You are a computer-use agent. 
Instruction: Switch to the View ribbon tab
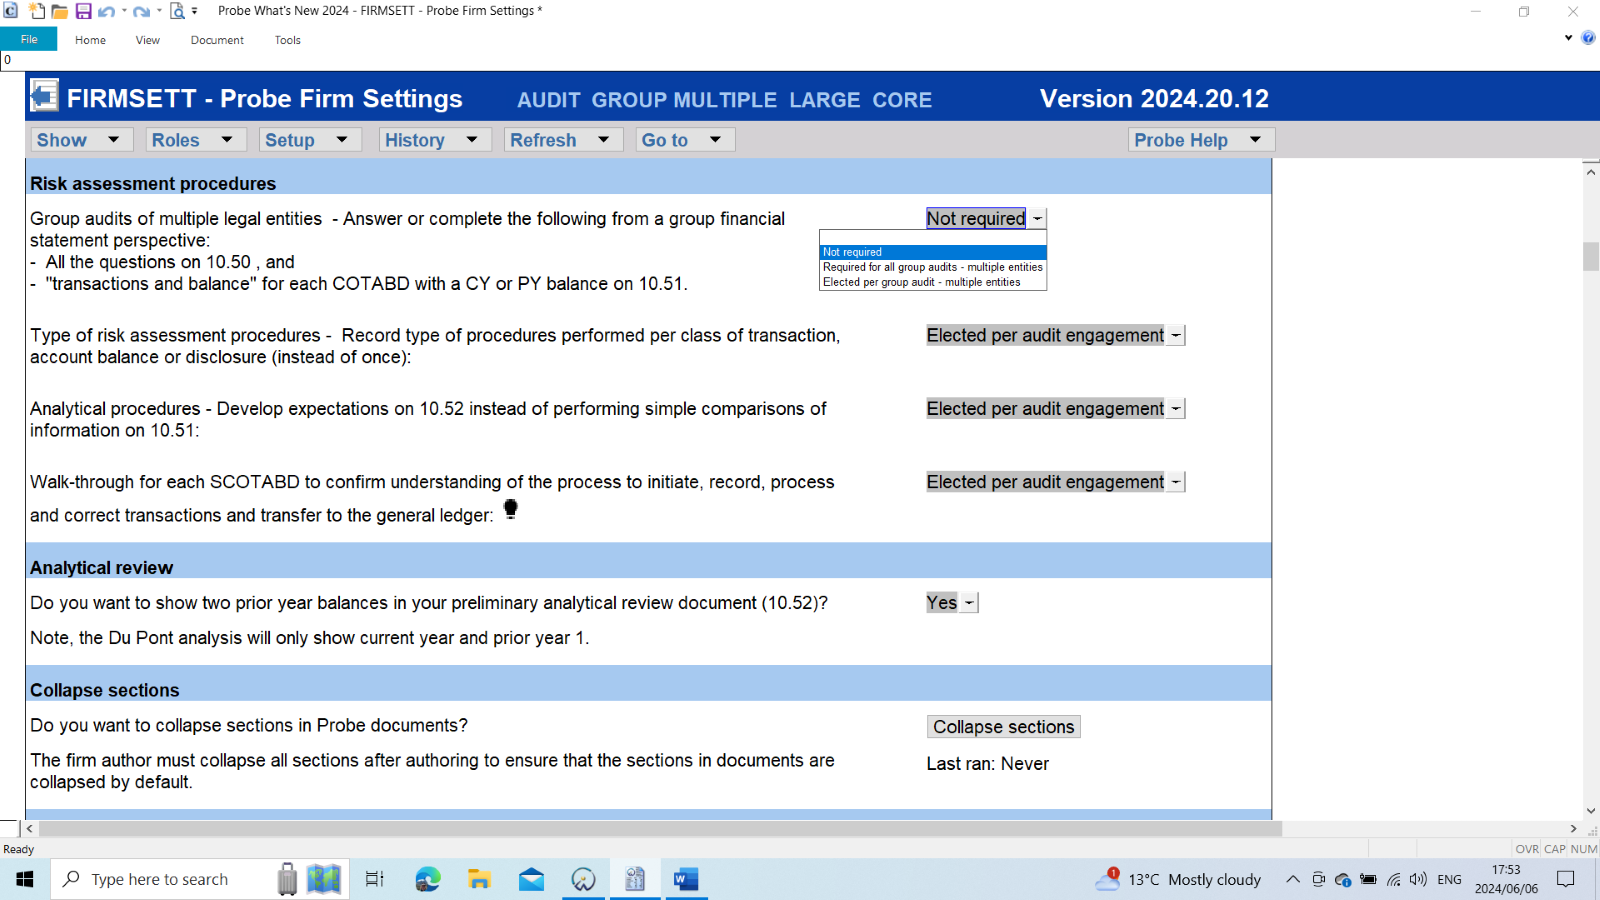(148, 40)
